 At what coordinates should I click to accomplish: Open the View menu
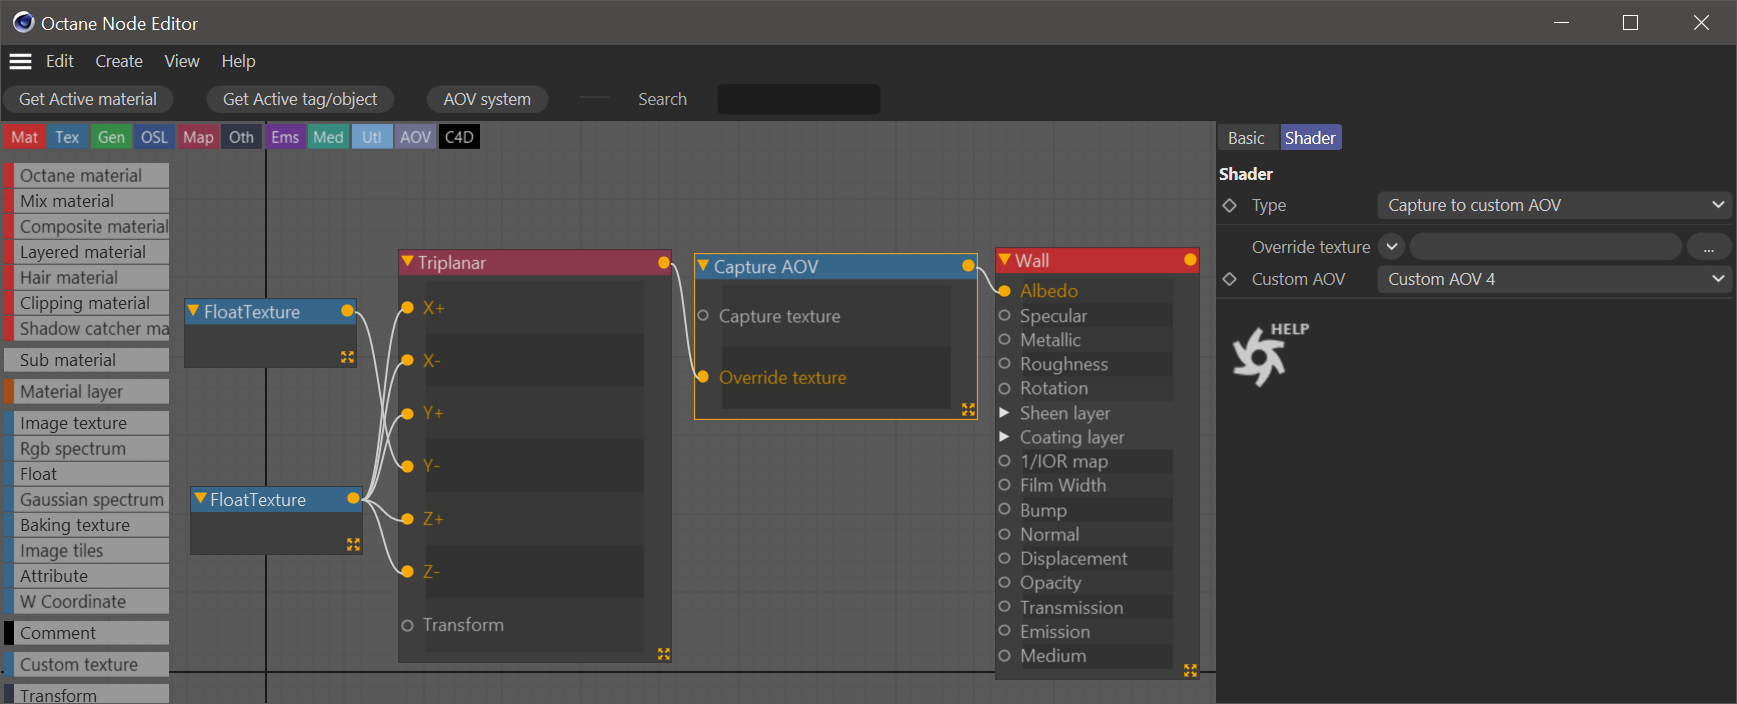click(x=182, y=61)
